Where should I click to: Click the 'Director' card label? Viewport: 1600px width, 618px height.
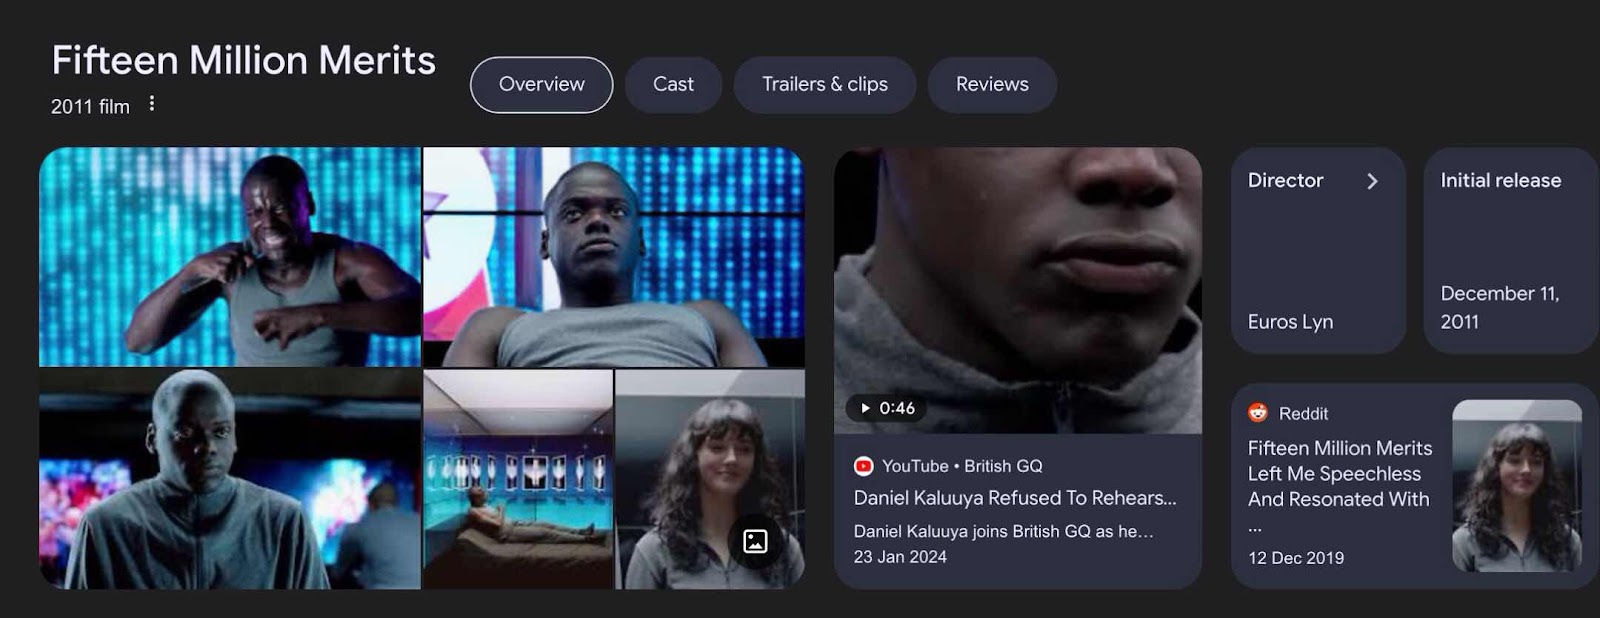(x=1285, y=181)
